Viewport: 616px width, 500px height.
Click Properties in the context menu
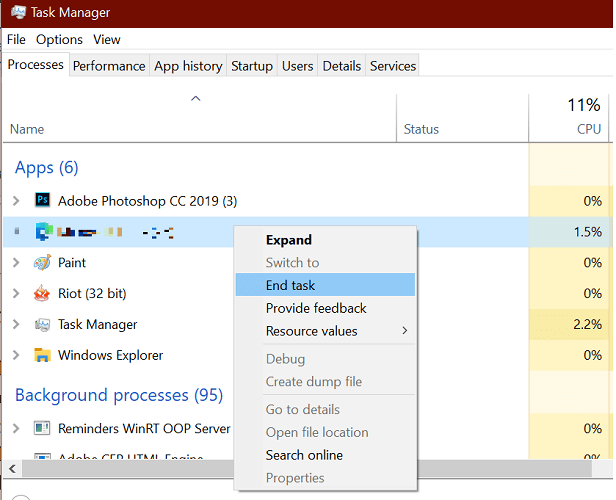(x=325, y=478)
